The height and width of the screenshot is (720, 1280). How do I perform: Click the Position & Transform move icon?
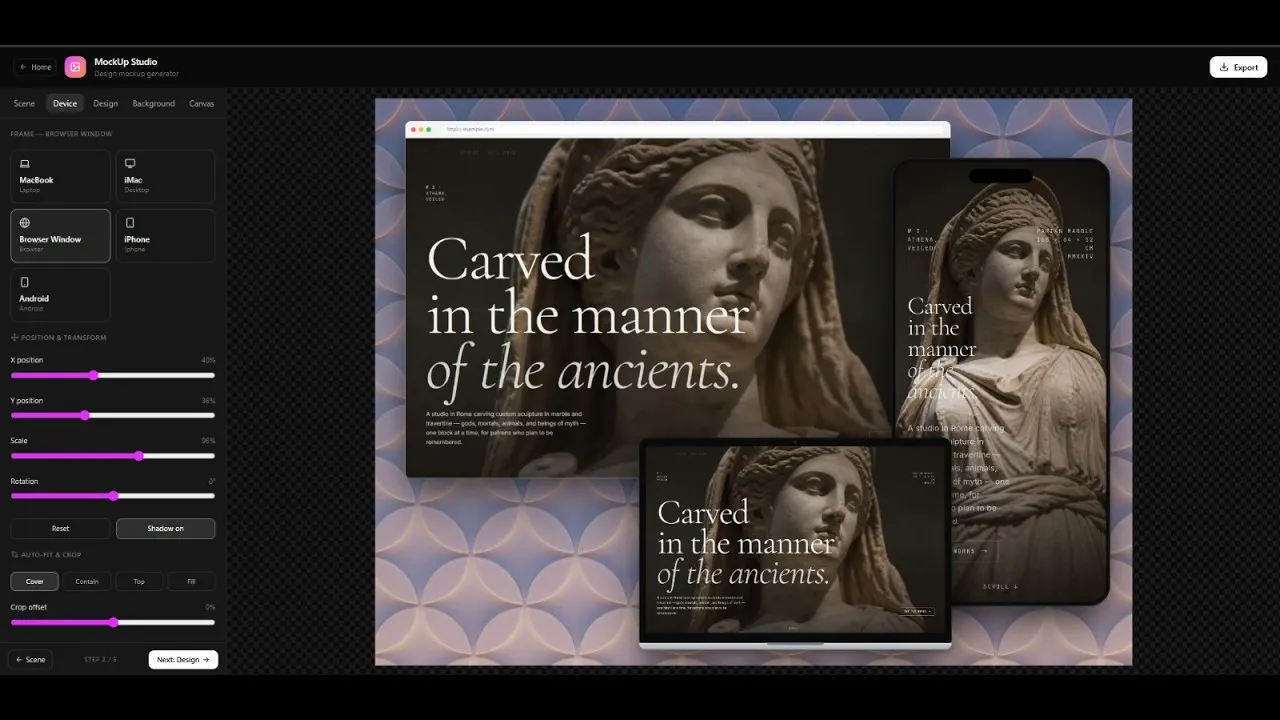pyautogui.click(x=14, y=338)
